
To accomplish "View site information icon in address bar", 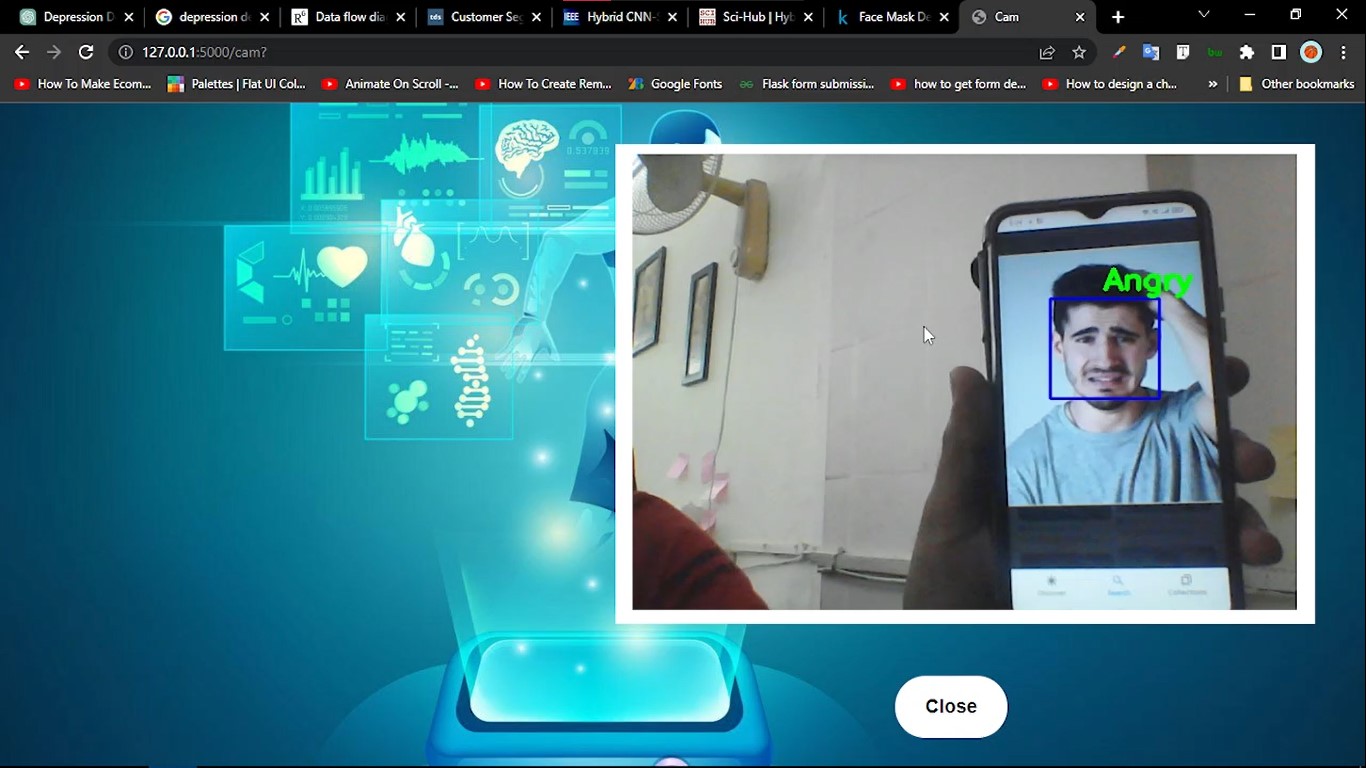I will tap(126, 52).
